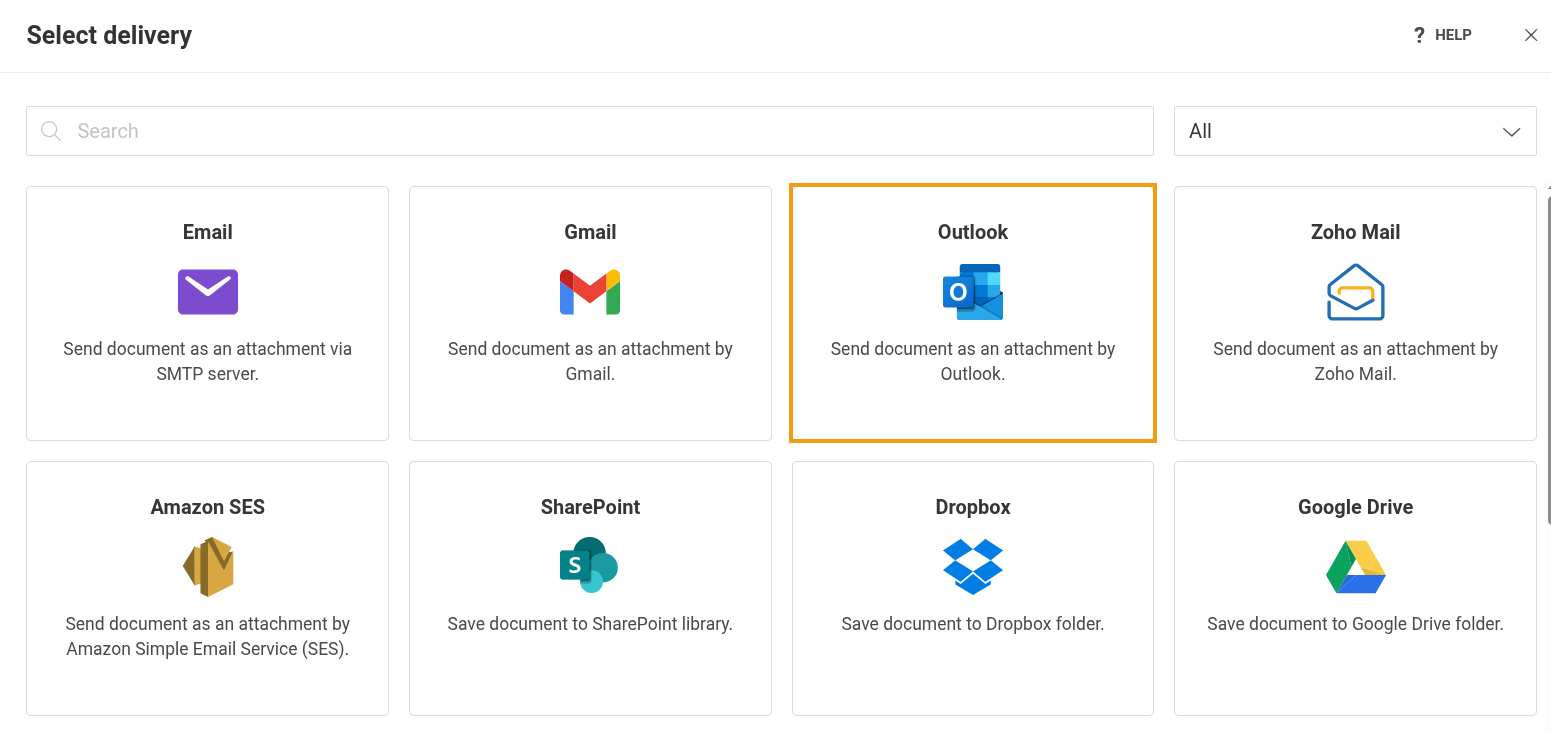Click the magnifier icon in search box

(51, 131)
